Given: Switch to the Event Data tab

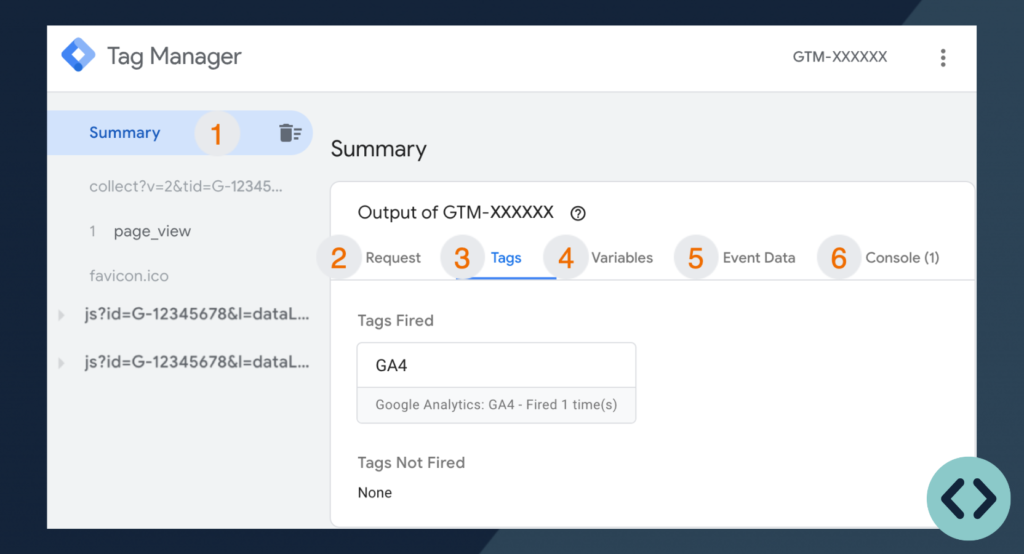Looking at the screenshot, I should 759,258.
